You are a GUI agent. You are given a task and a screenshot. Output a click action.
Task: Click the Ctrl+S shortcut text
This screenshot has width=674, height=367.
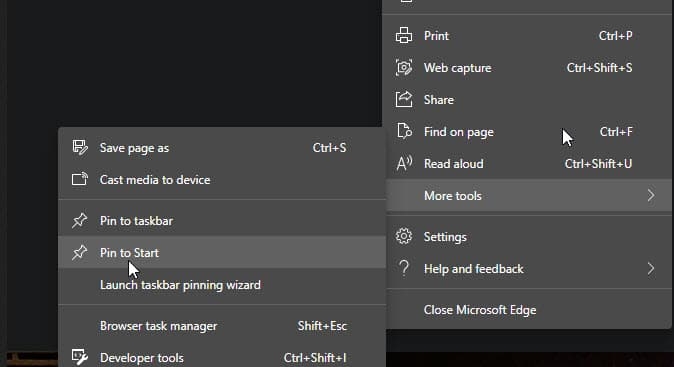pos(329,148)
